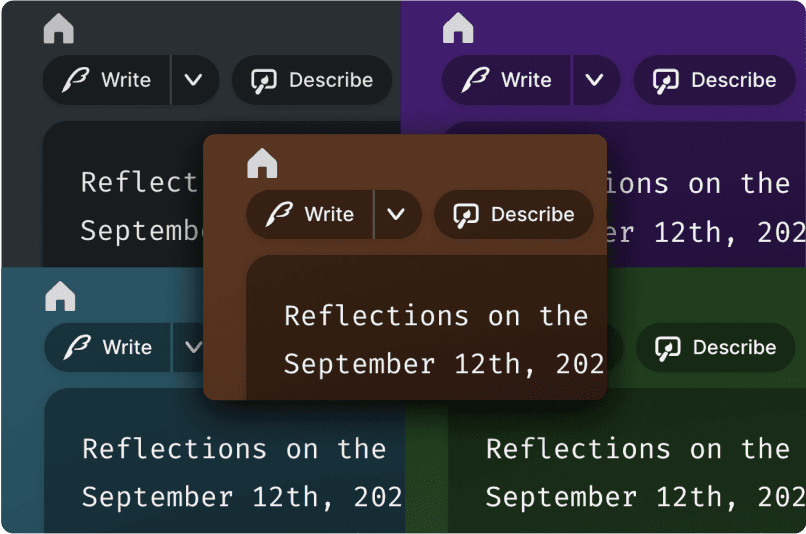The image size is (806, 534).
Task: Go home from the brown center panel
Action: 262,163
